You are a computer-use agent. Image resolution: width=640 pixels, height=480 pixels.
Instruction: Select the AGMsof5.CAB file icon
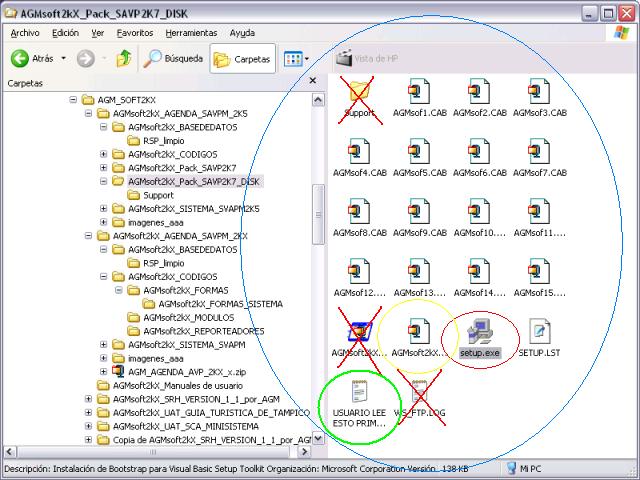click(x=419, y=151)
